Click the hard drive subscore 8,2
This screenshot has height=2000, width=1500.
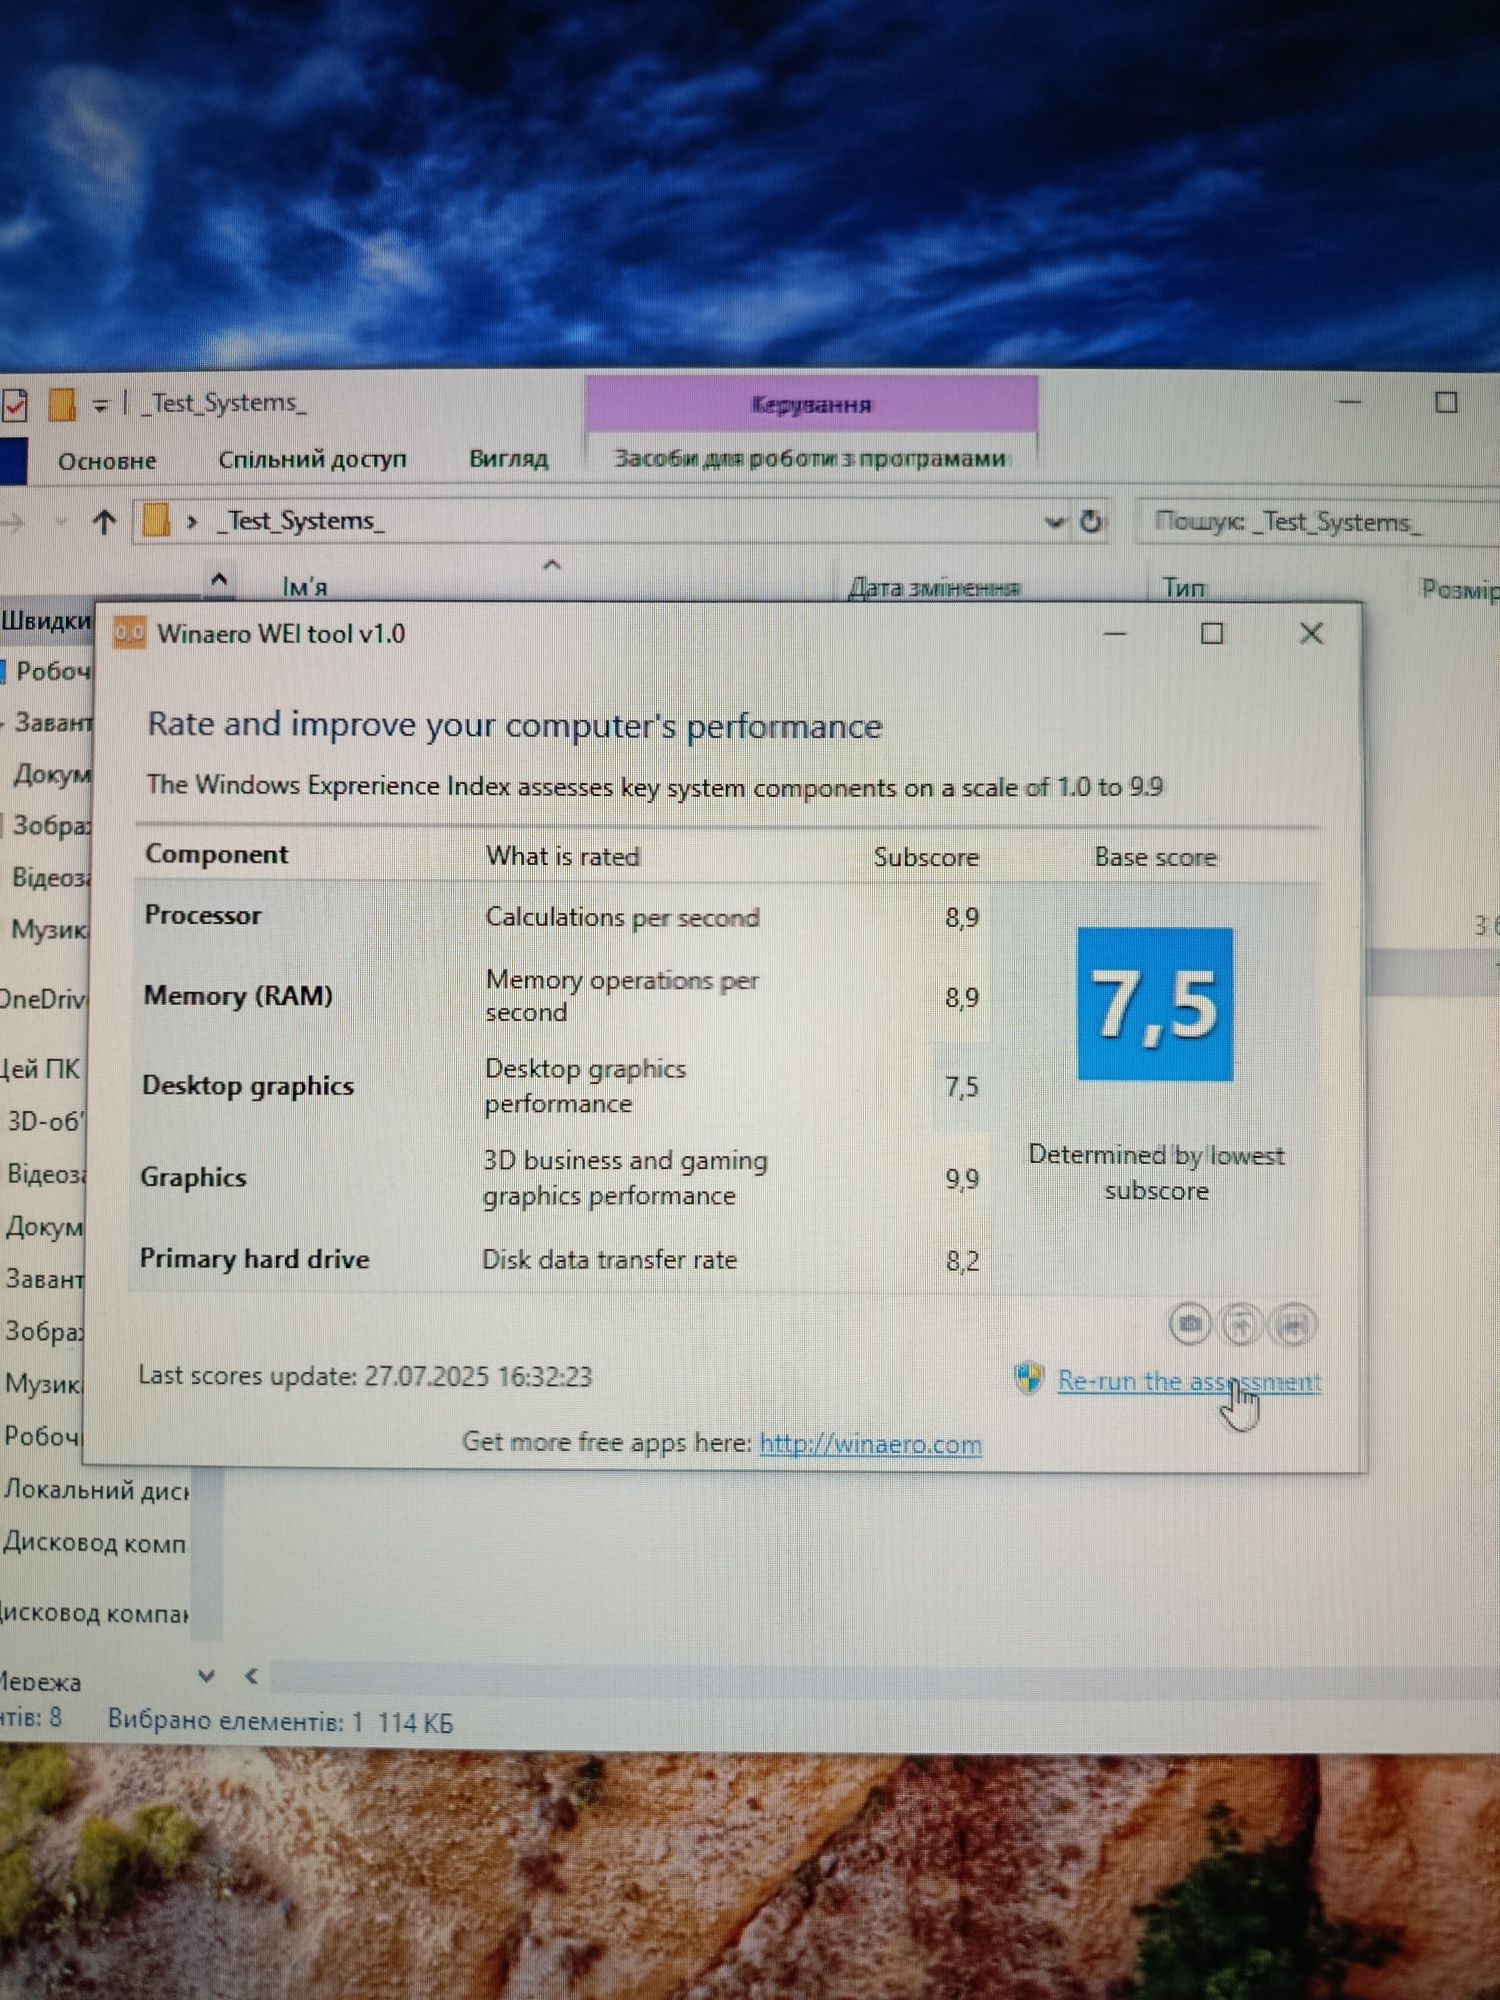pos(962,1261)
